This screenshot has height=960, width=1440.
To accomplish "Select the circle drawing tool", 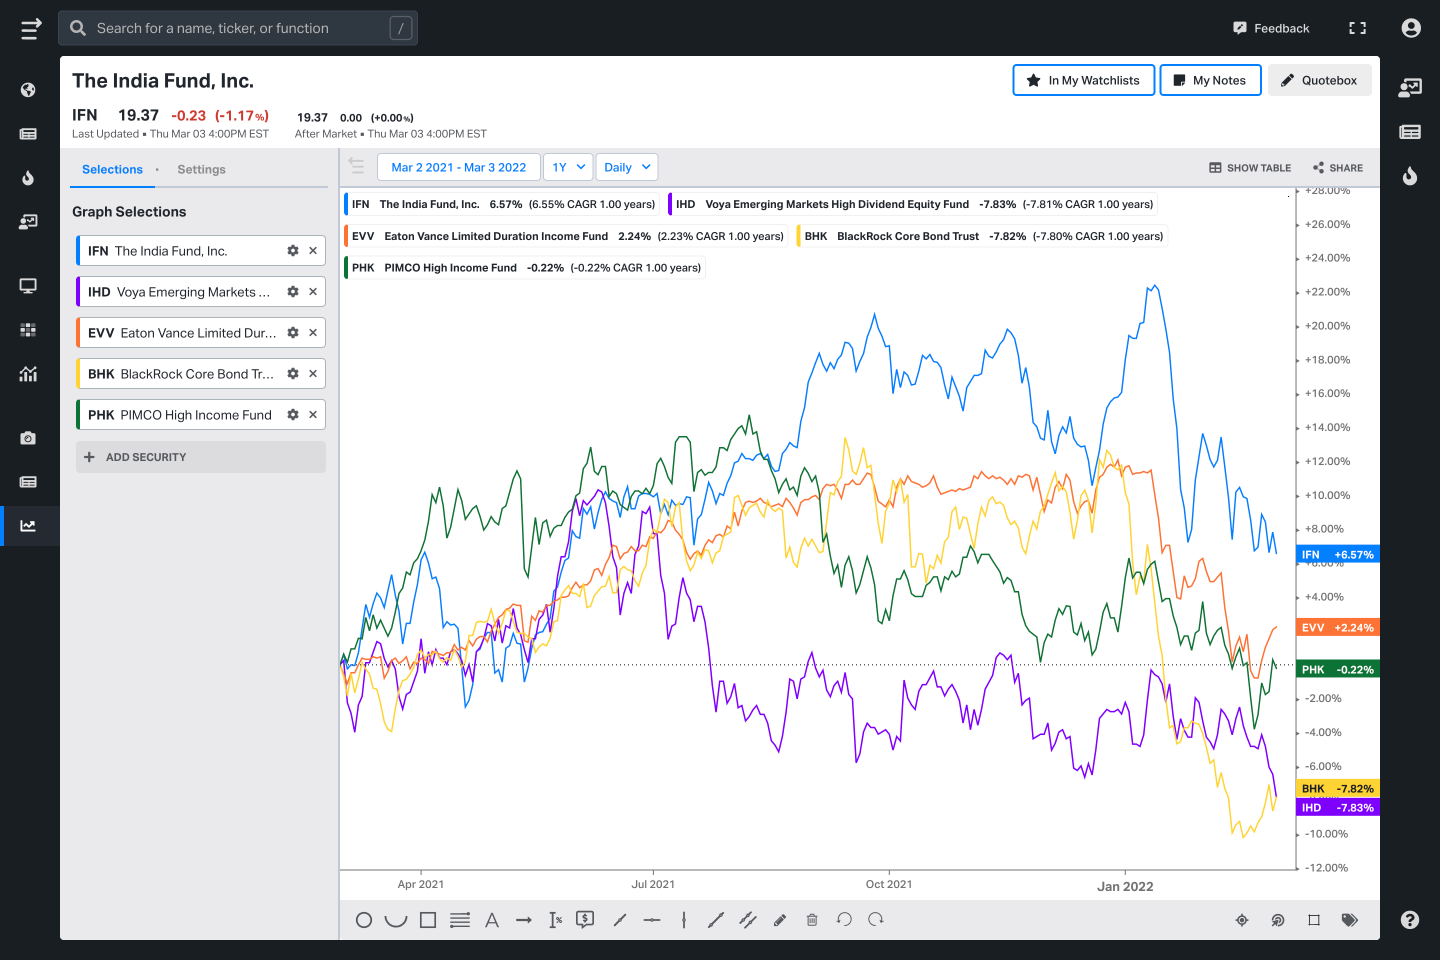I will point(364,920).
